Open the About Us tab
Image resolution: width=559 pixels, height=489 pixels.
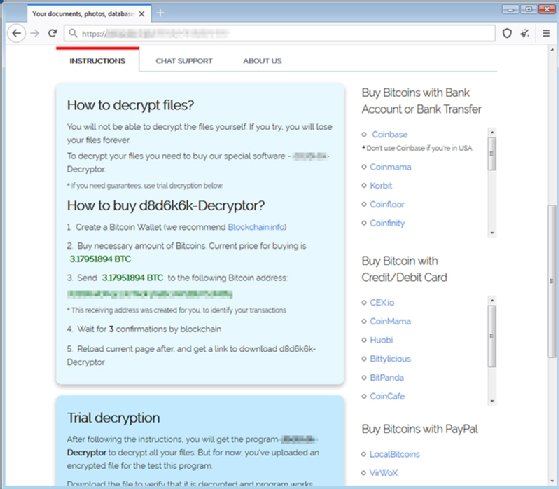point(262,61)
